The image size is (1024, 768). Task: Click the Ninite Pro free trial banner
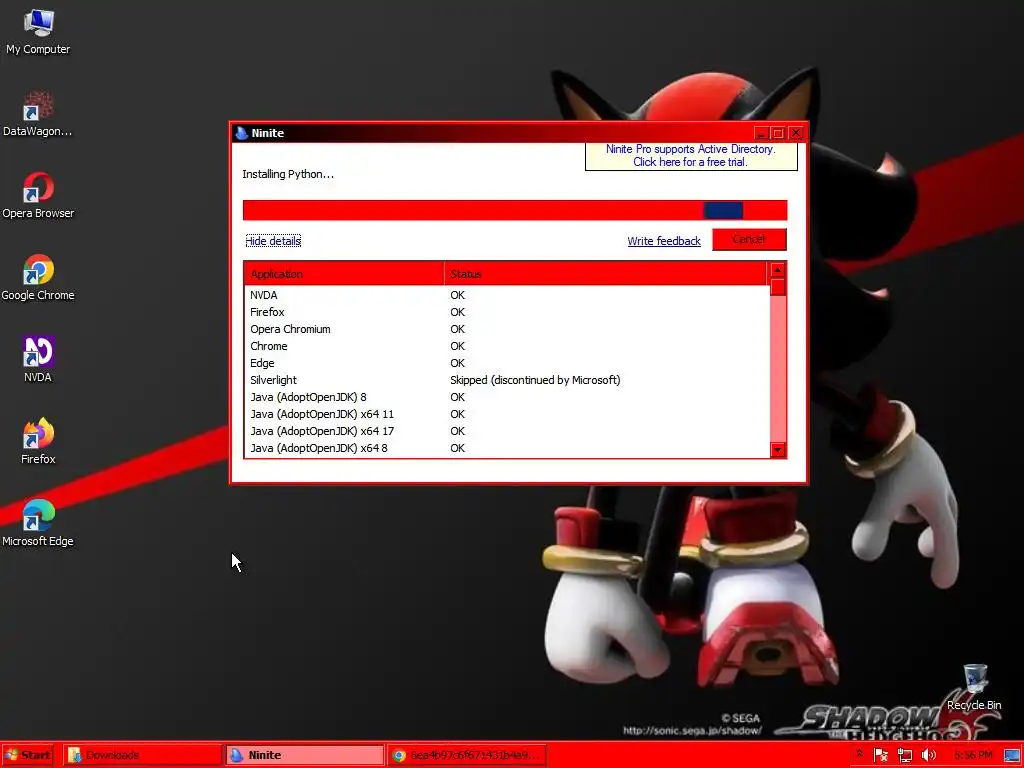(691, 156)
